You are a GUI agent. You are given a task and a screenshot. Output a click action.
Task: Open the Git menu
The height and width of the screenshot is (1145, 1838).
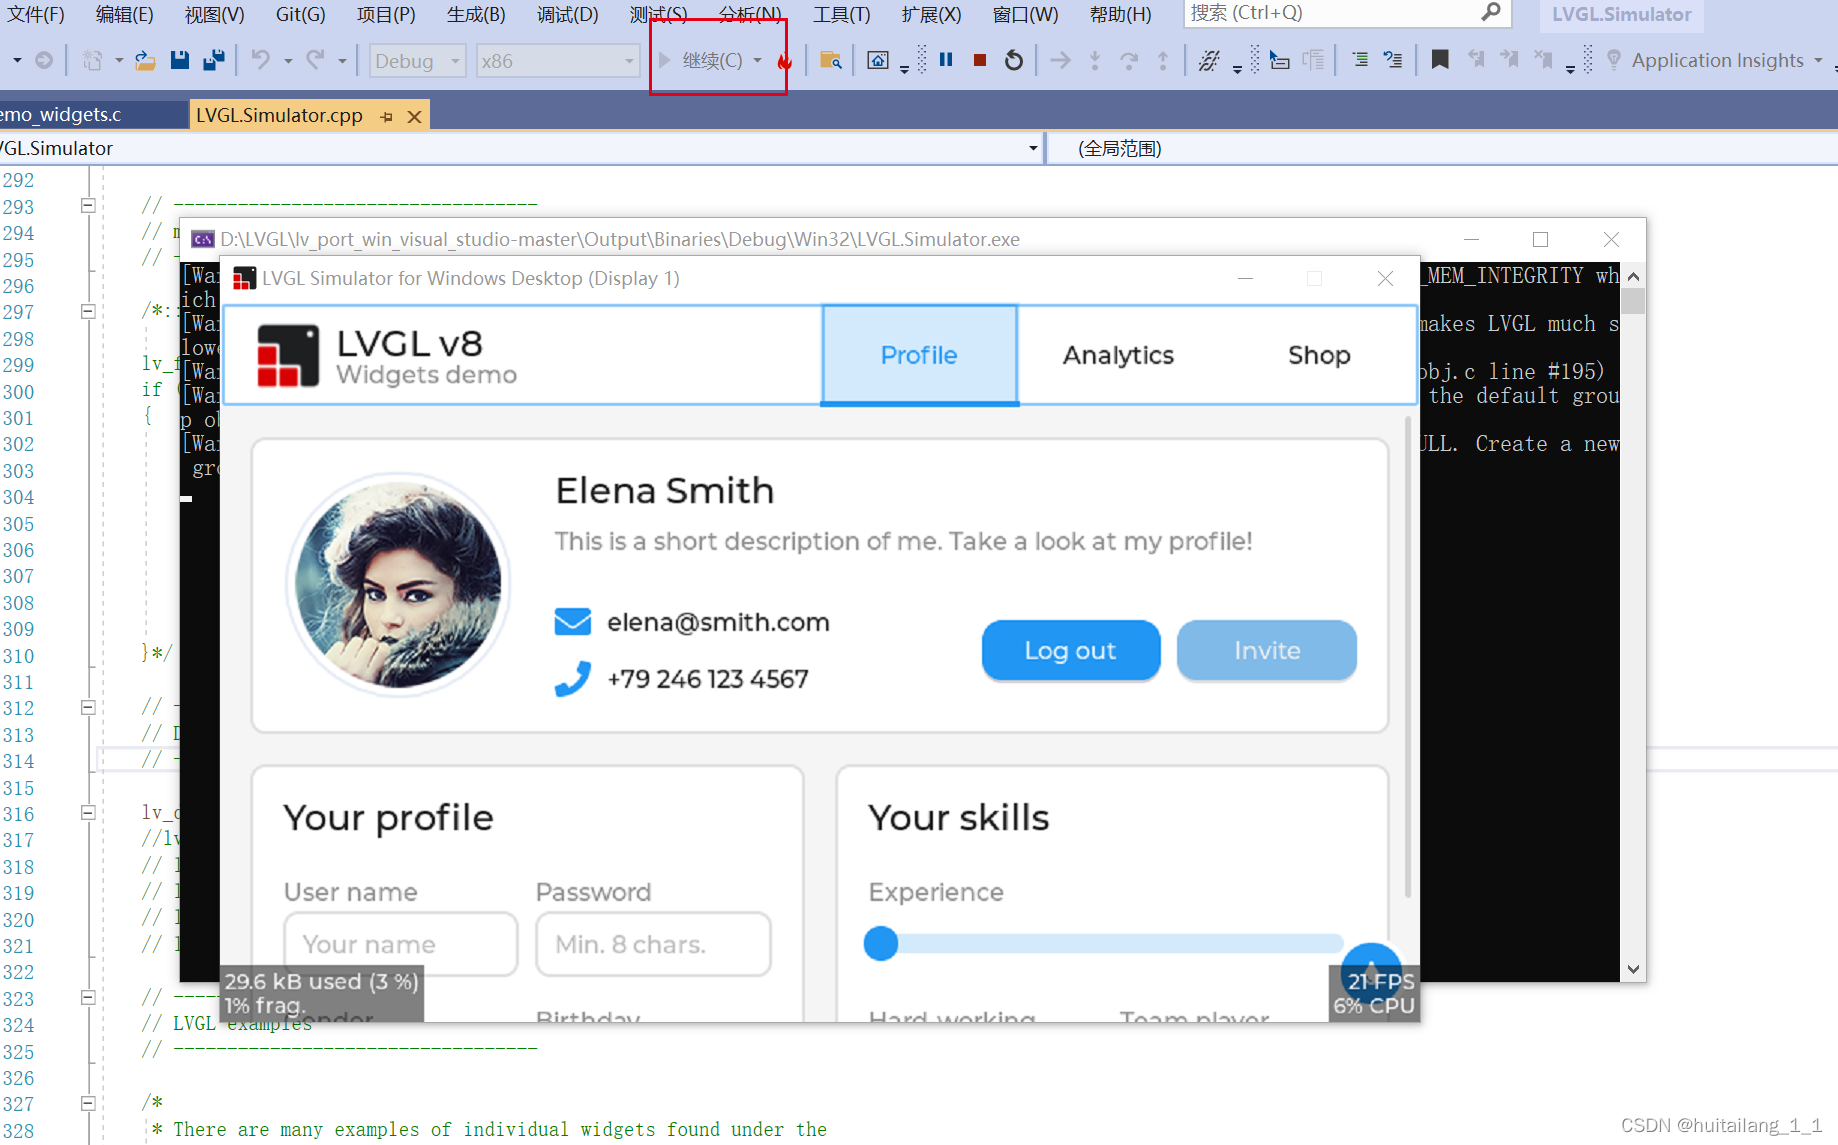pos(299,14)
